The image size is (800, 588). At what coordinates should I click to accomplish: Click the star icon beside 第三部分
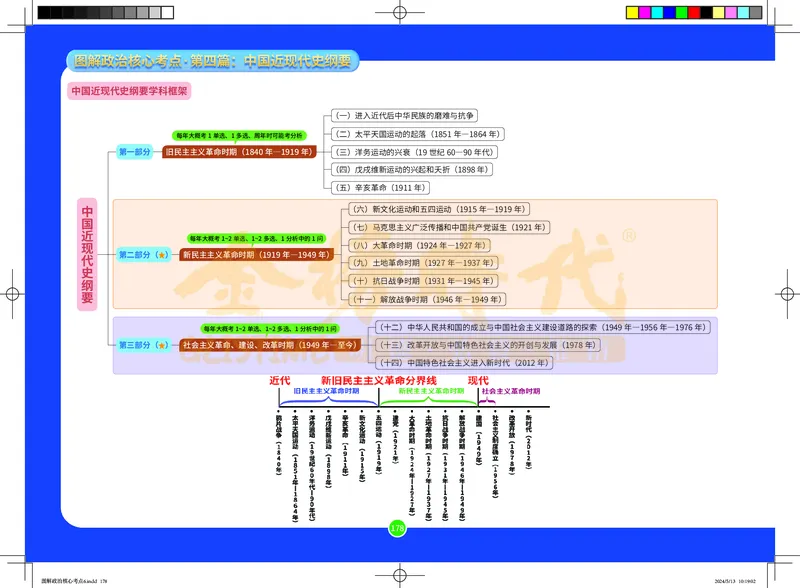pos(163,345)
